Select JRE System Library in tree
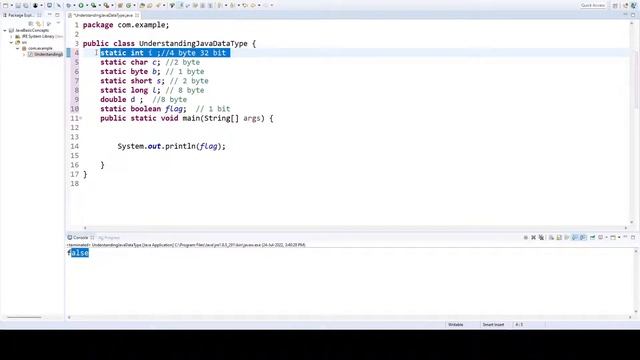The image size is (640, 360). pos(38,36)
